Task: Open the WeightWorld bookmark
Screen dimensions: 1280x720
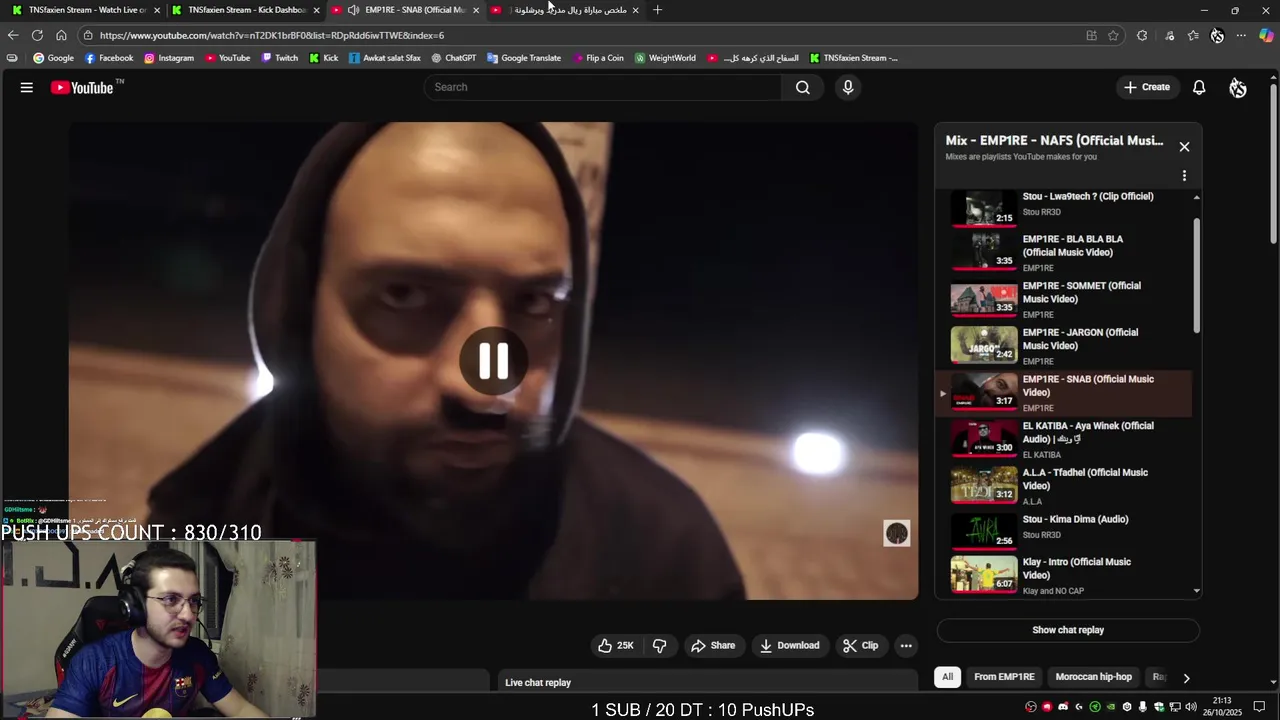Action: (665, 58)
